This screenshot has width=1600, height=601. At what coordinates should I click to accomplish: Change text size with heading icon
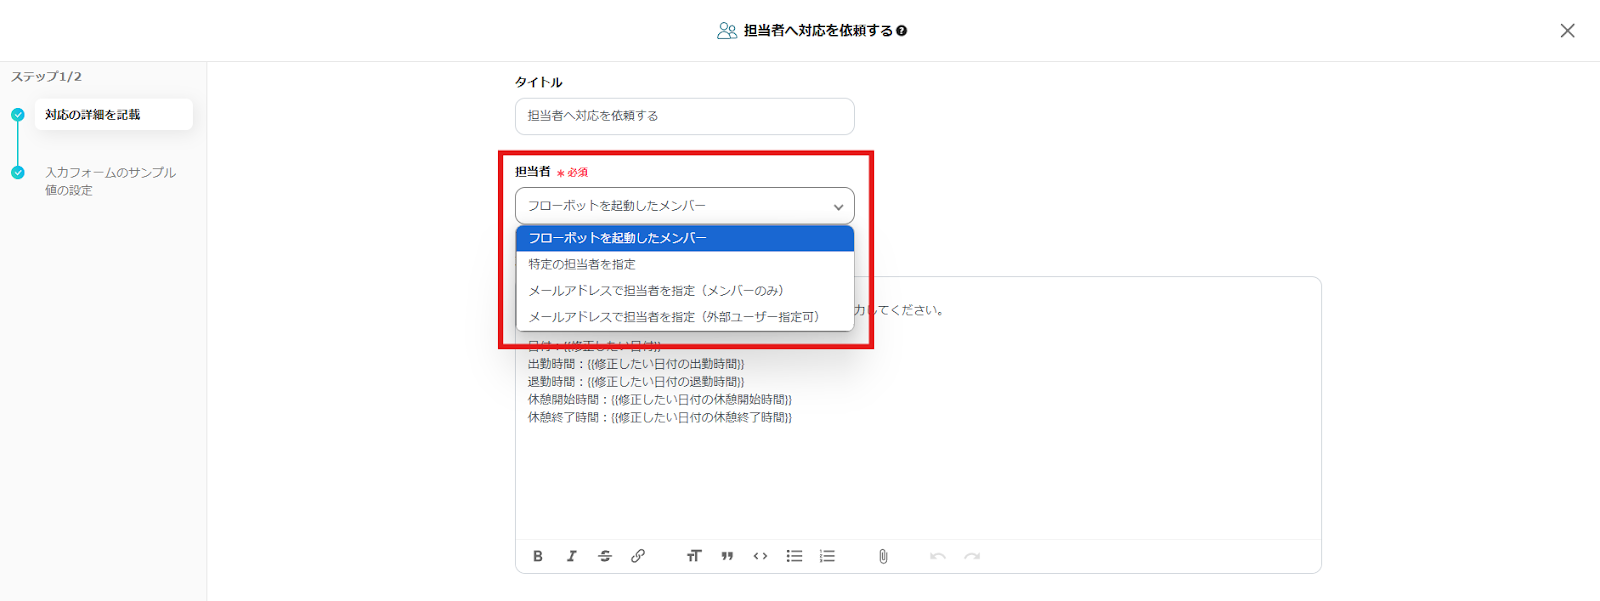click(x=694, y=556)
